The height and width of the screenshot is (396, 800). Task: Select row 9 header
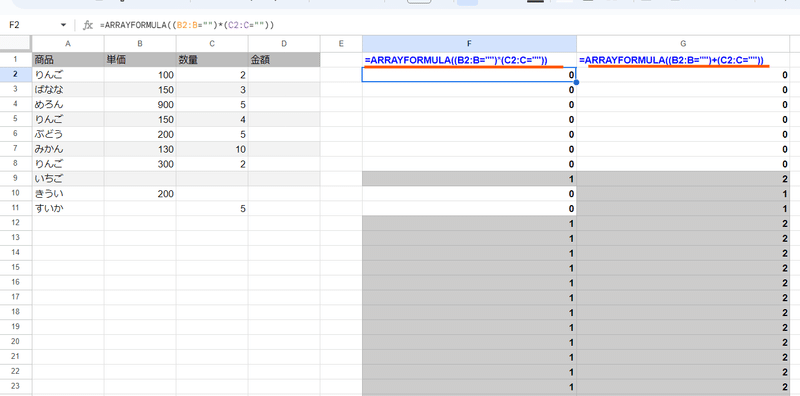click(x=16, y=179)
